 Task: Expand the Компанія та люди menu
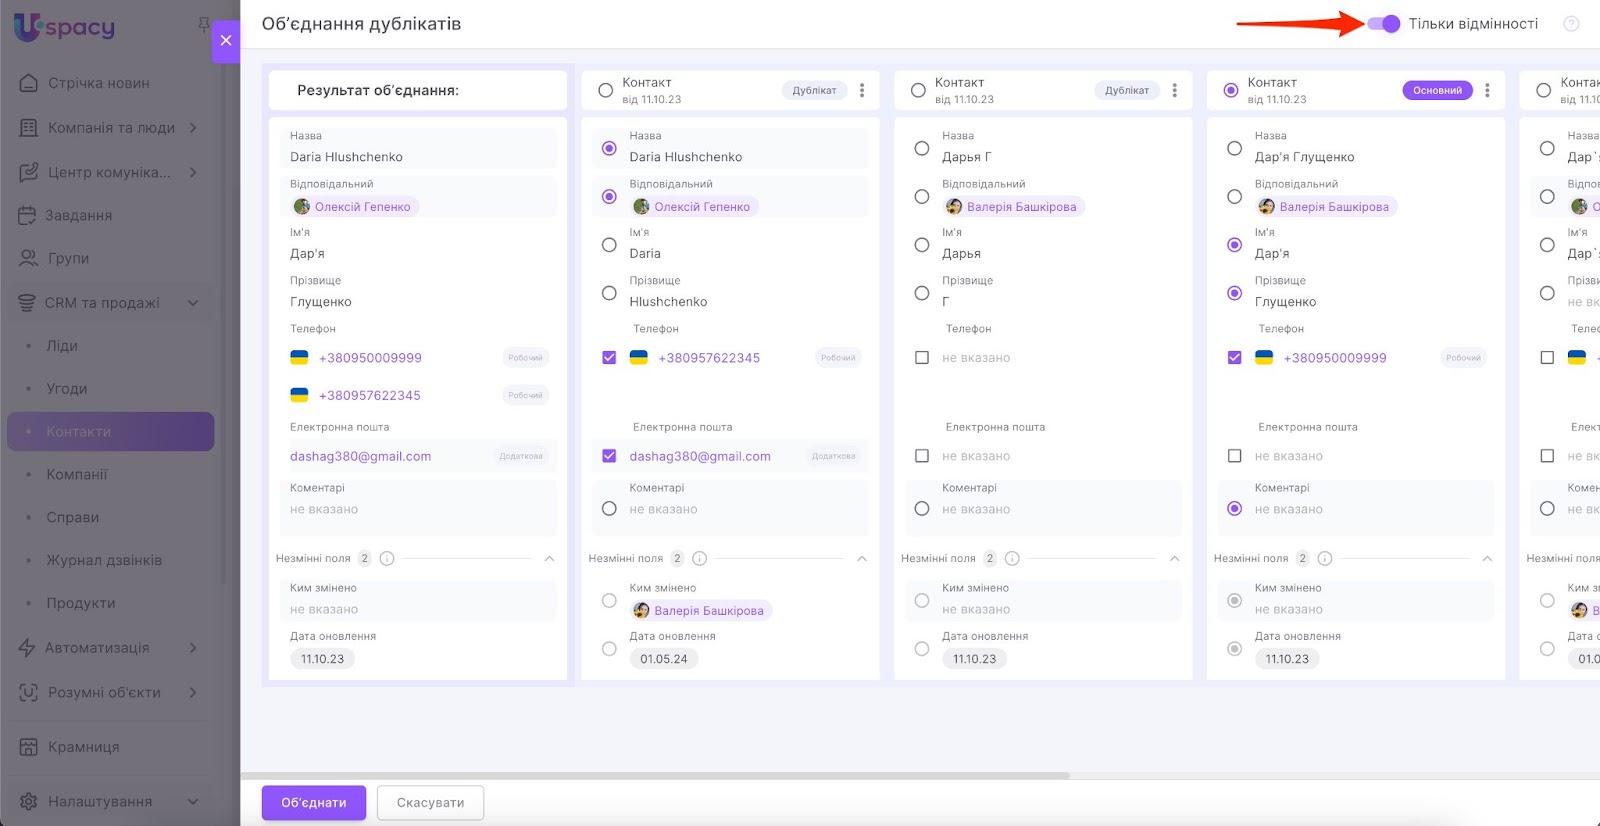point(193,128)
